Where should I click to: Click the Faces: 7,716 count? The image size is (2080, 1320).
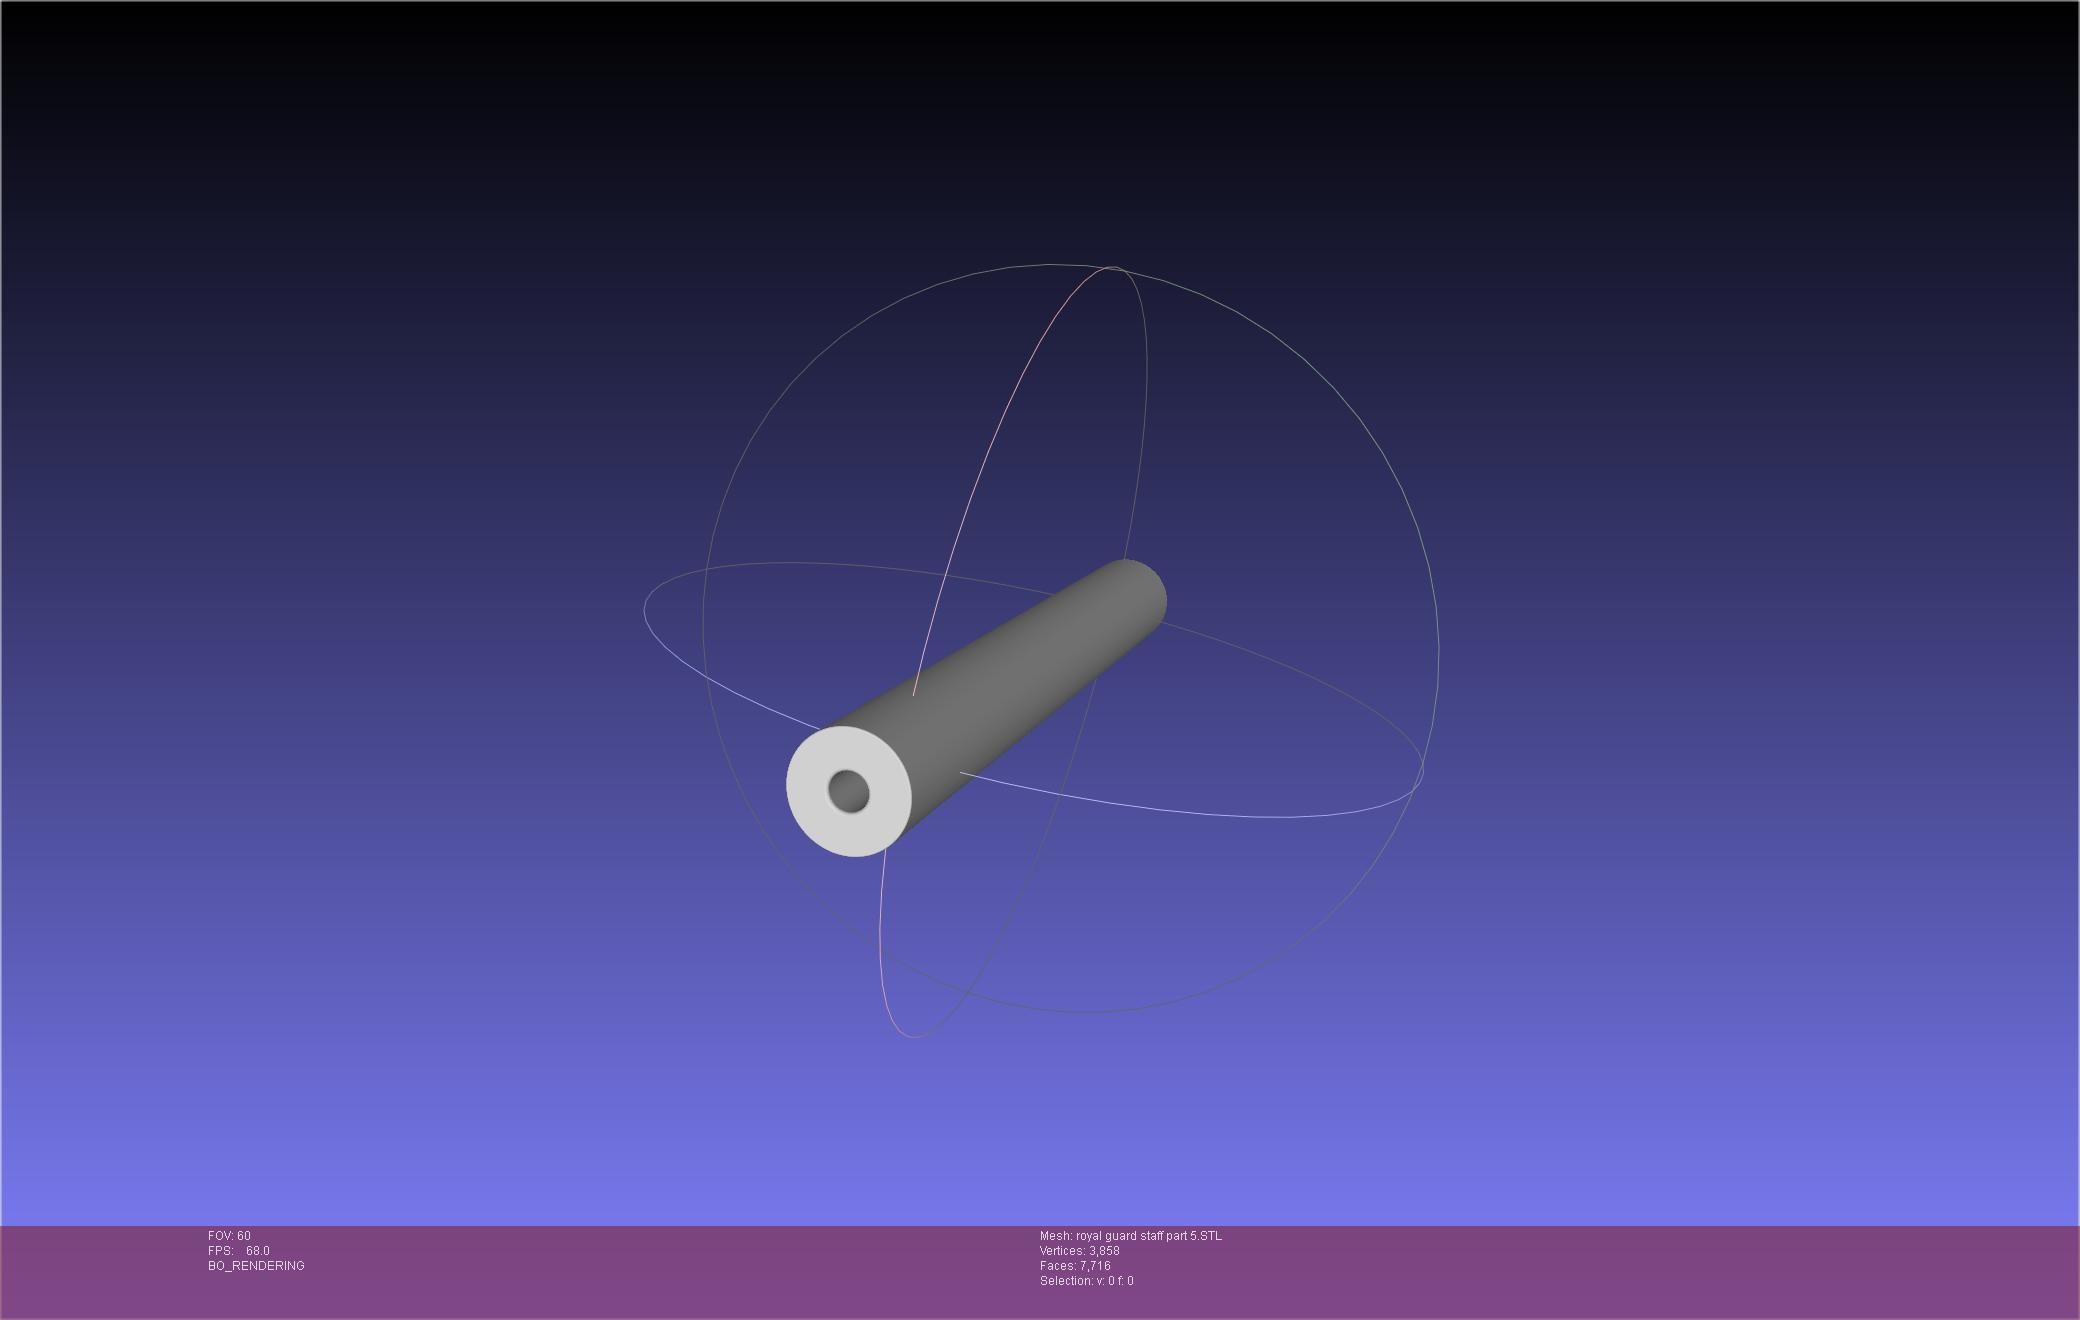coord(1075,1266)
